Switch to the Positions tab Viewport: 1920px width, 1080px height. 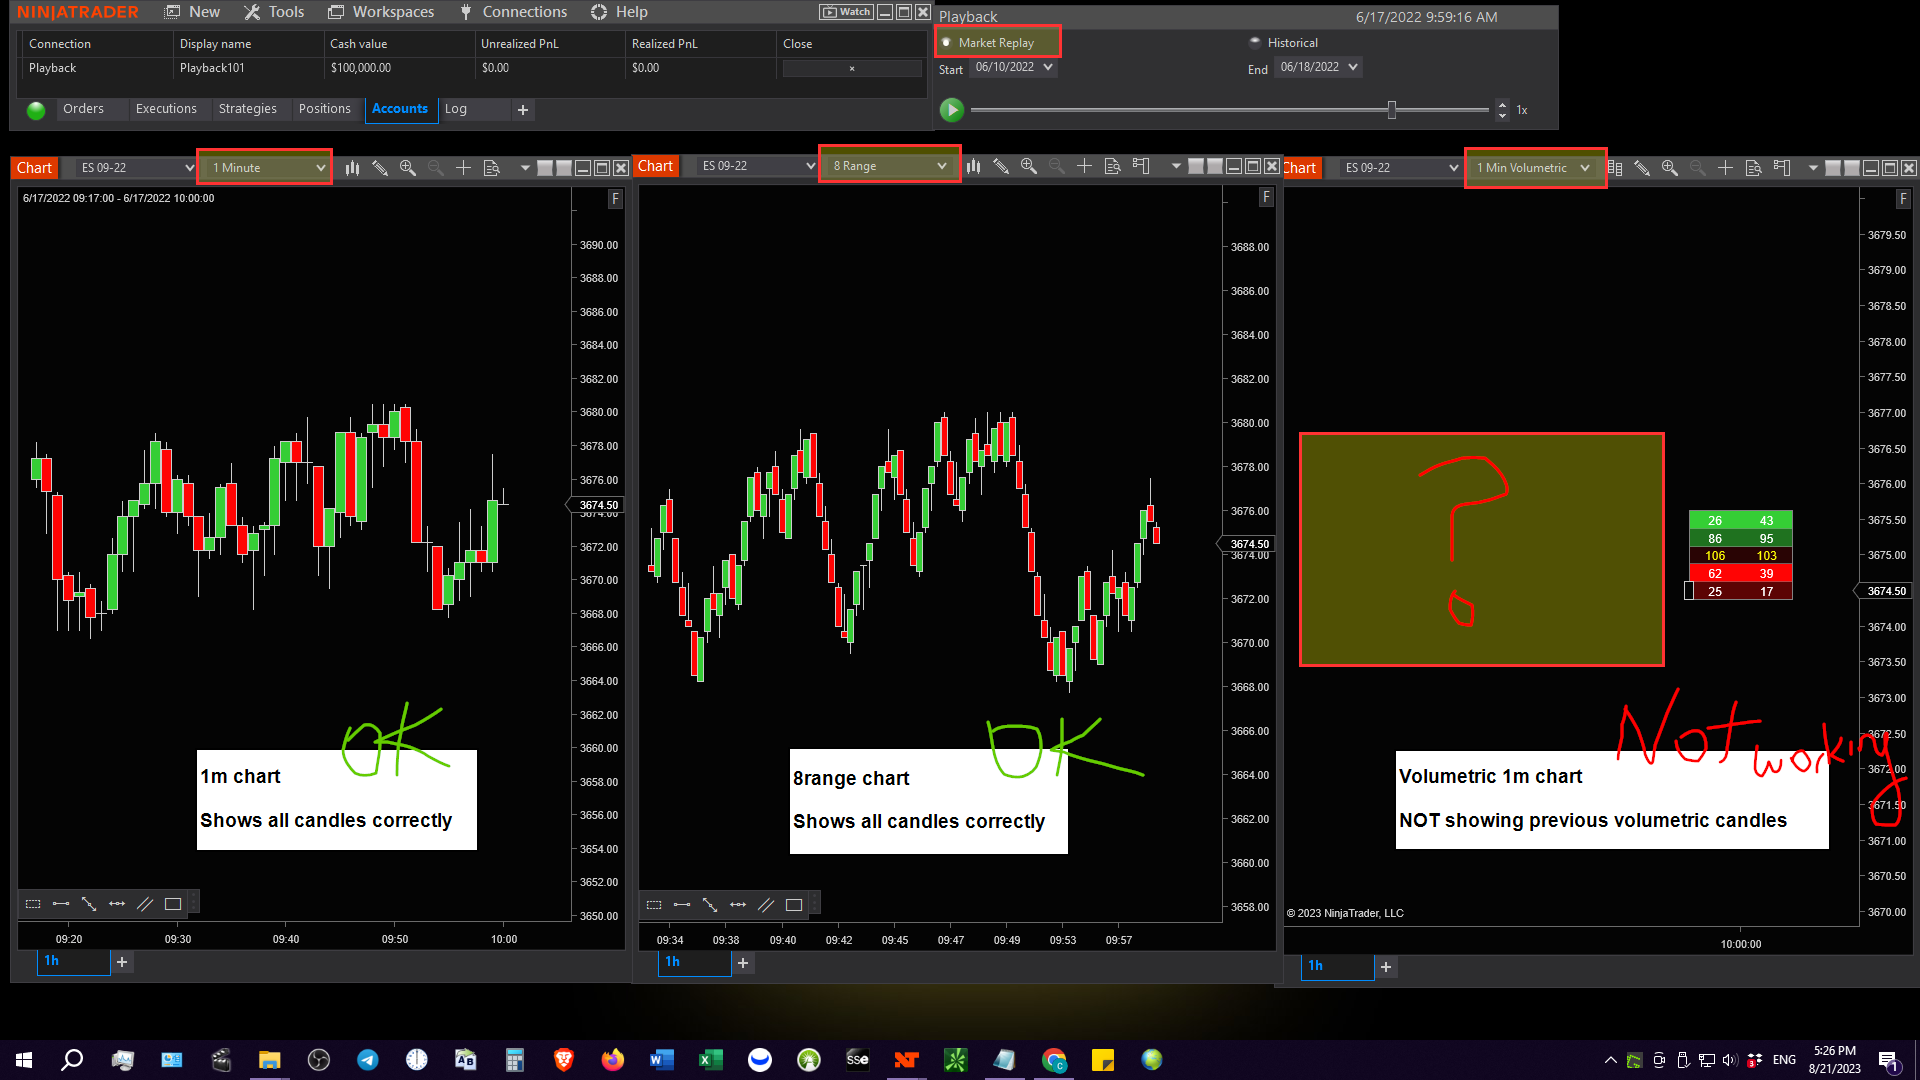(x=324, y=109)
